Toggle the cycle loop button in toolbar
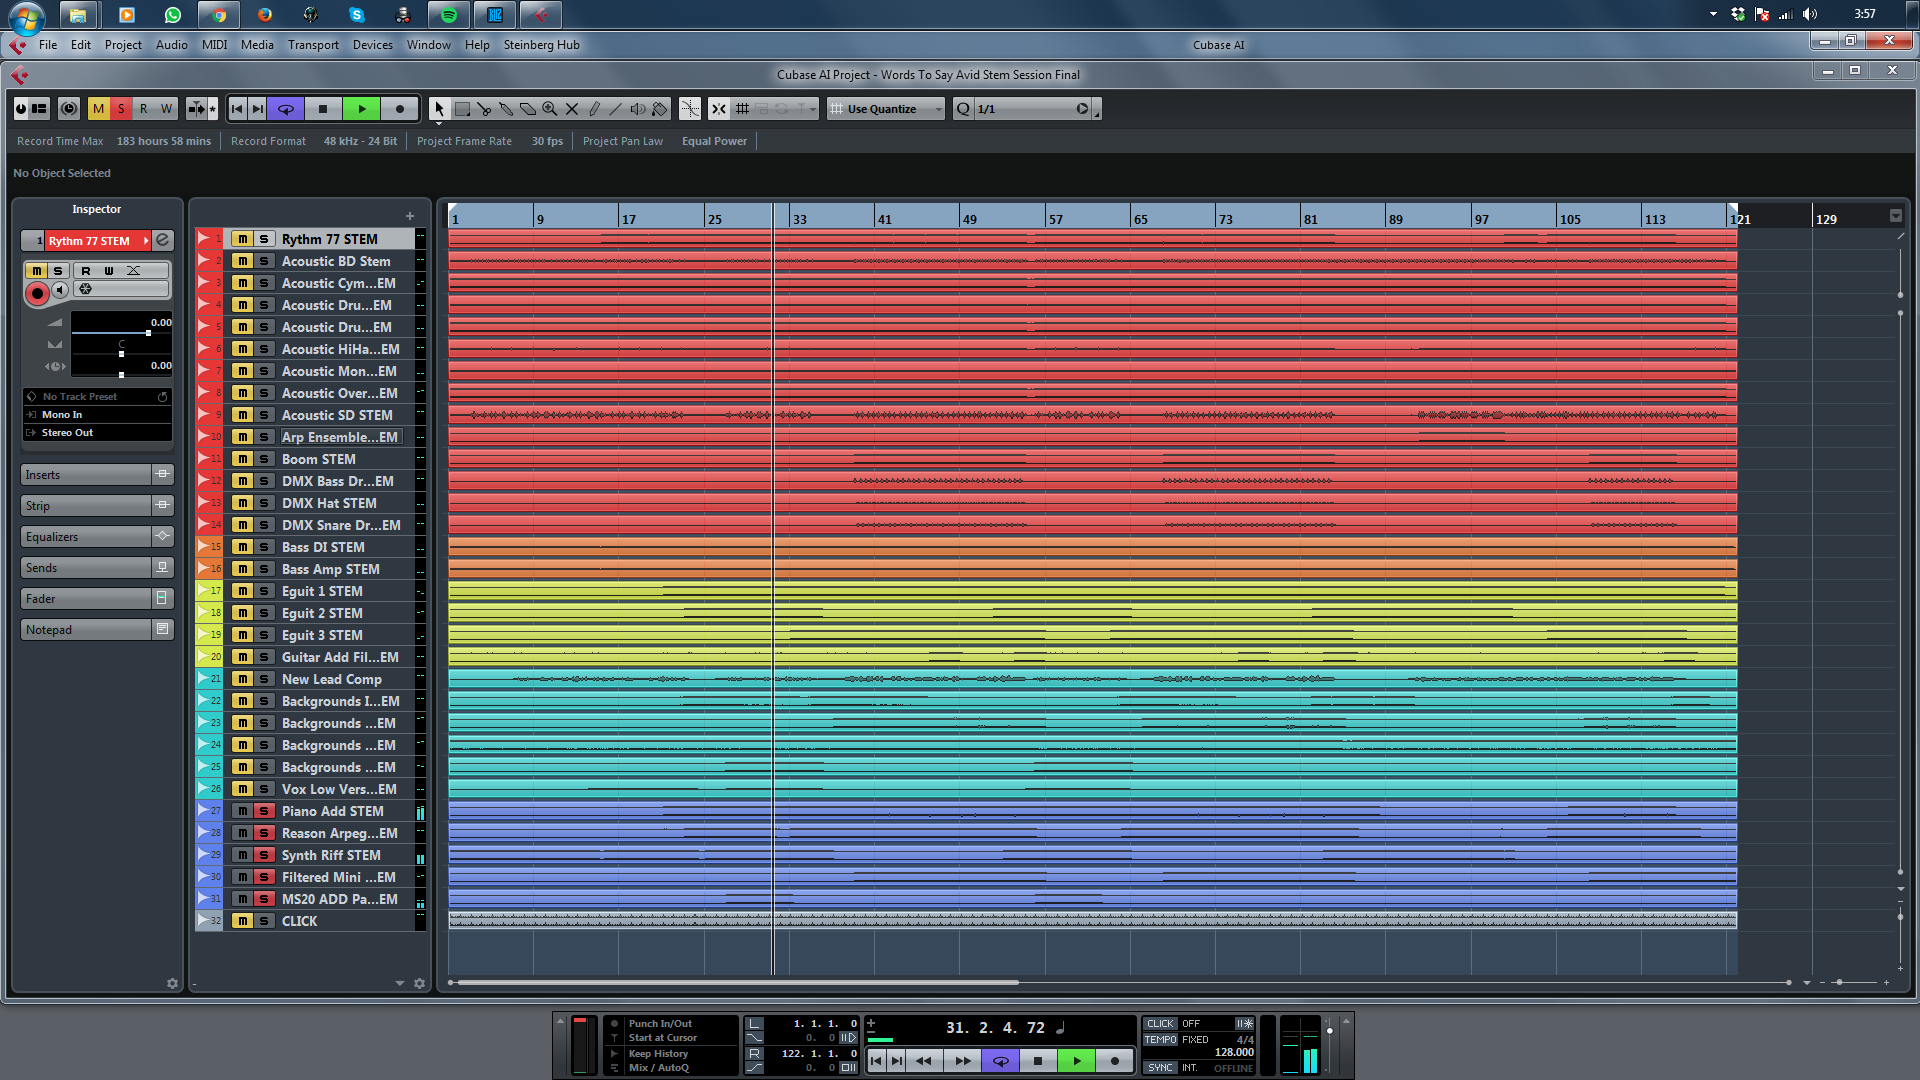Viewport: 1920px width, 1080px height. pos(286,109)
